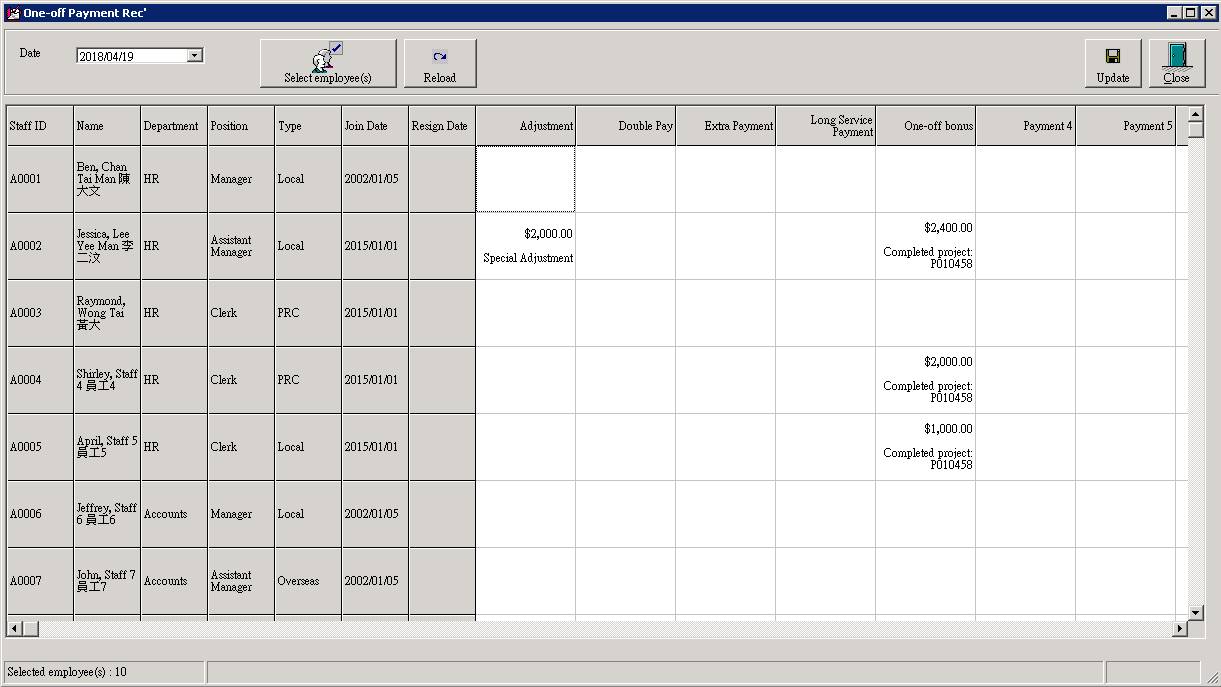Image resolution: width=1221 pixels, height=687 pixels.
Task: Click the application icon in the title bar
Action: tap(13, 13)
